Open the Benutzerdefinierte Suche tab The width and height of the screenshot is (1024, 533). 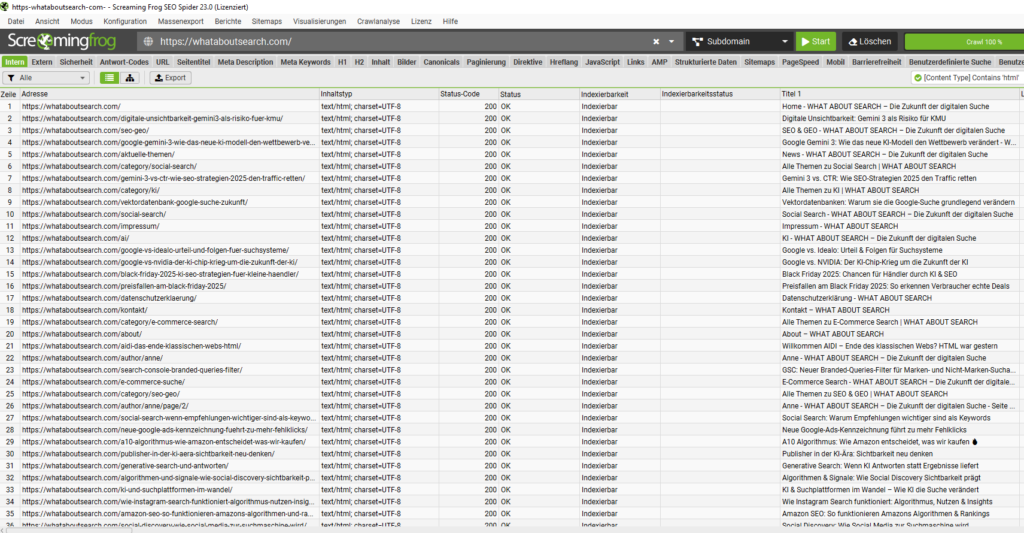pyautogui.click(x=950, y=62)
